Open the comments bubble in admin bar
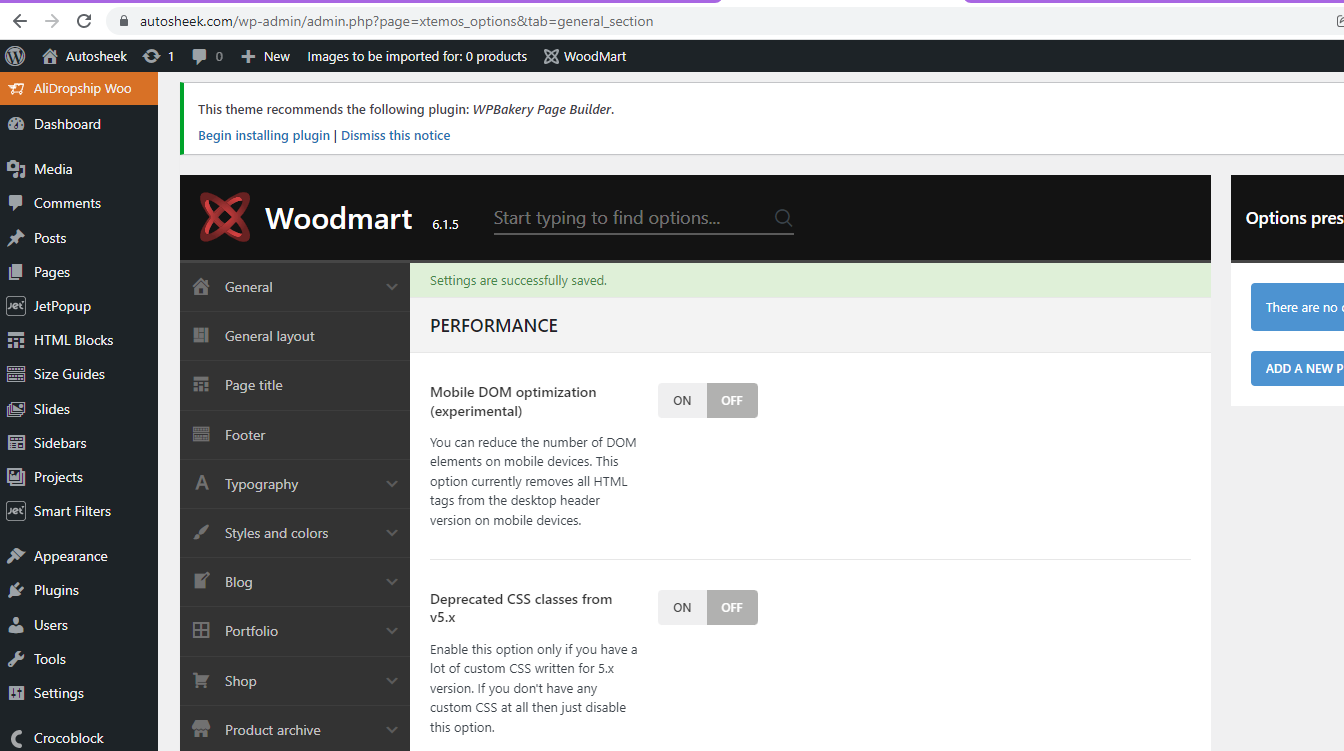This screenshot has height=751, width=1344. (208, 56)
